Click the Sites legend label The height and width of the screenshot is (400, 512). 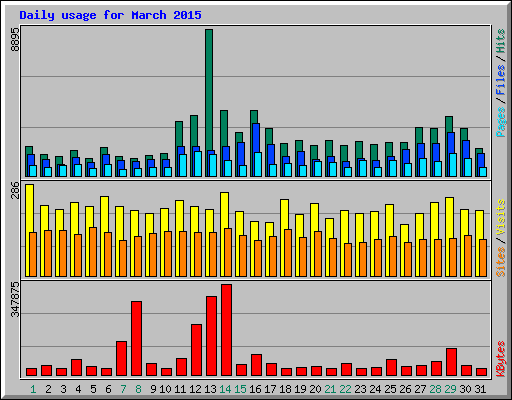click(x=501, y=262)
